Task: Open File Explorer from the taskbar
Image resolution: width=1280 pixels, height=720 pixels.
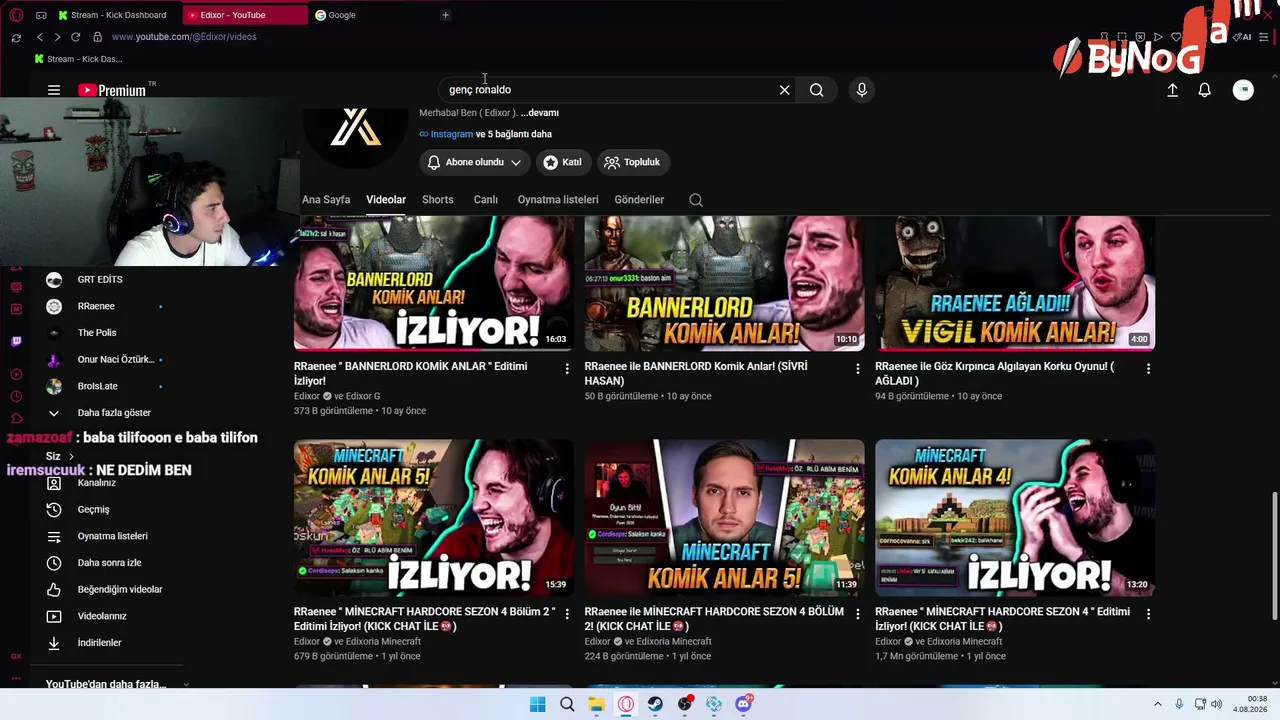Action: coord(596,704)
